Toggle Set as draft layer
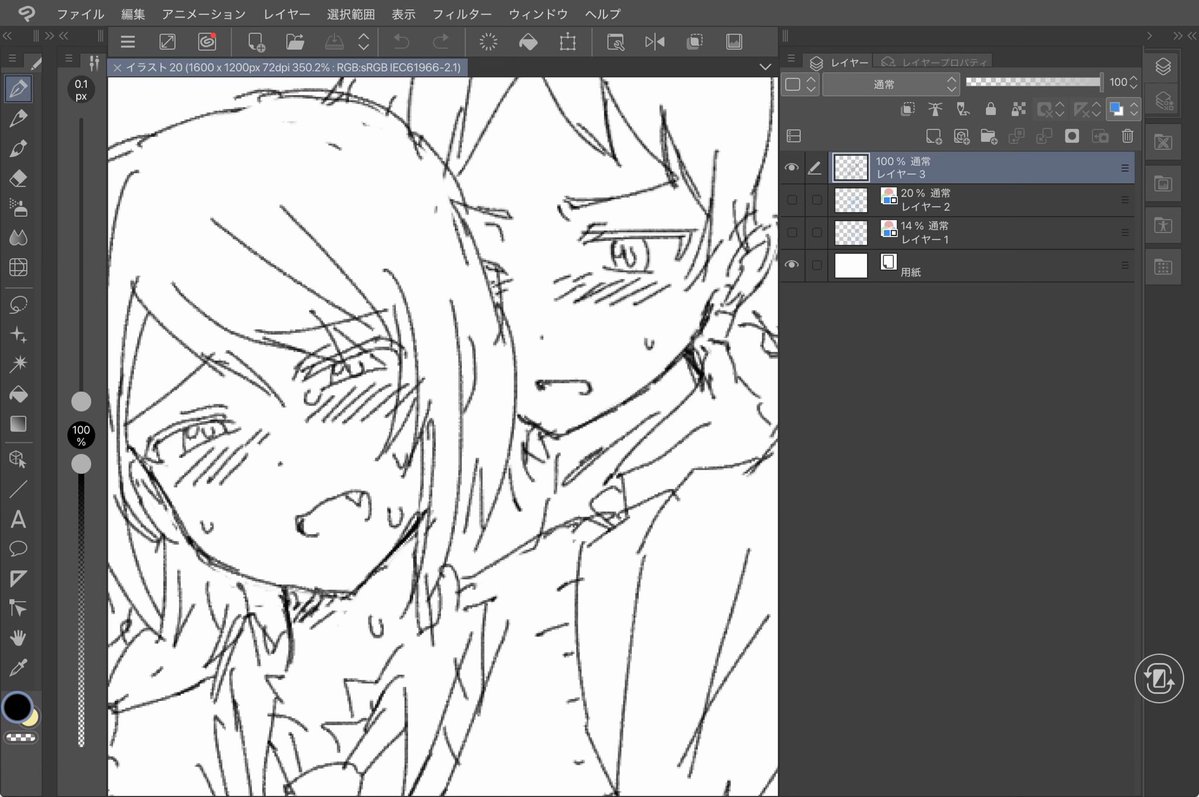 (x=963, y=109)
